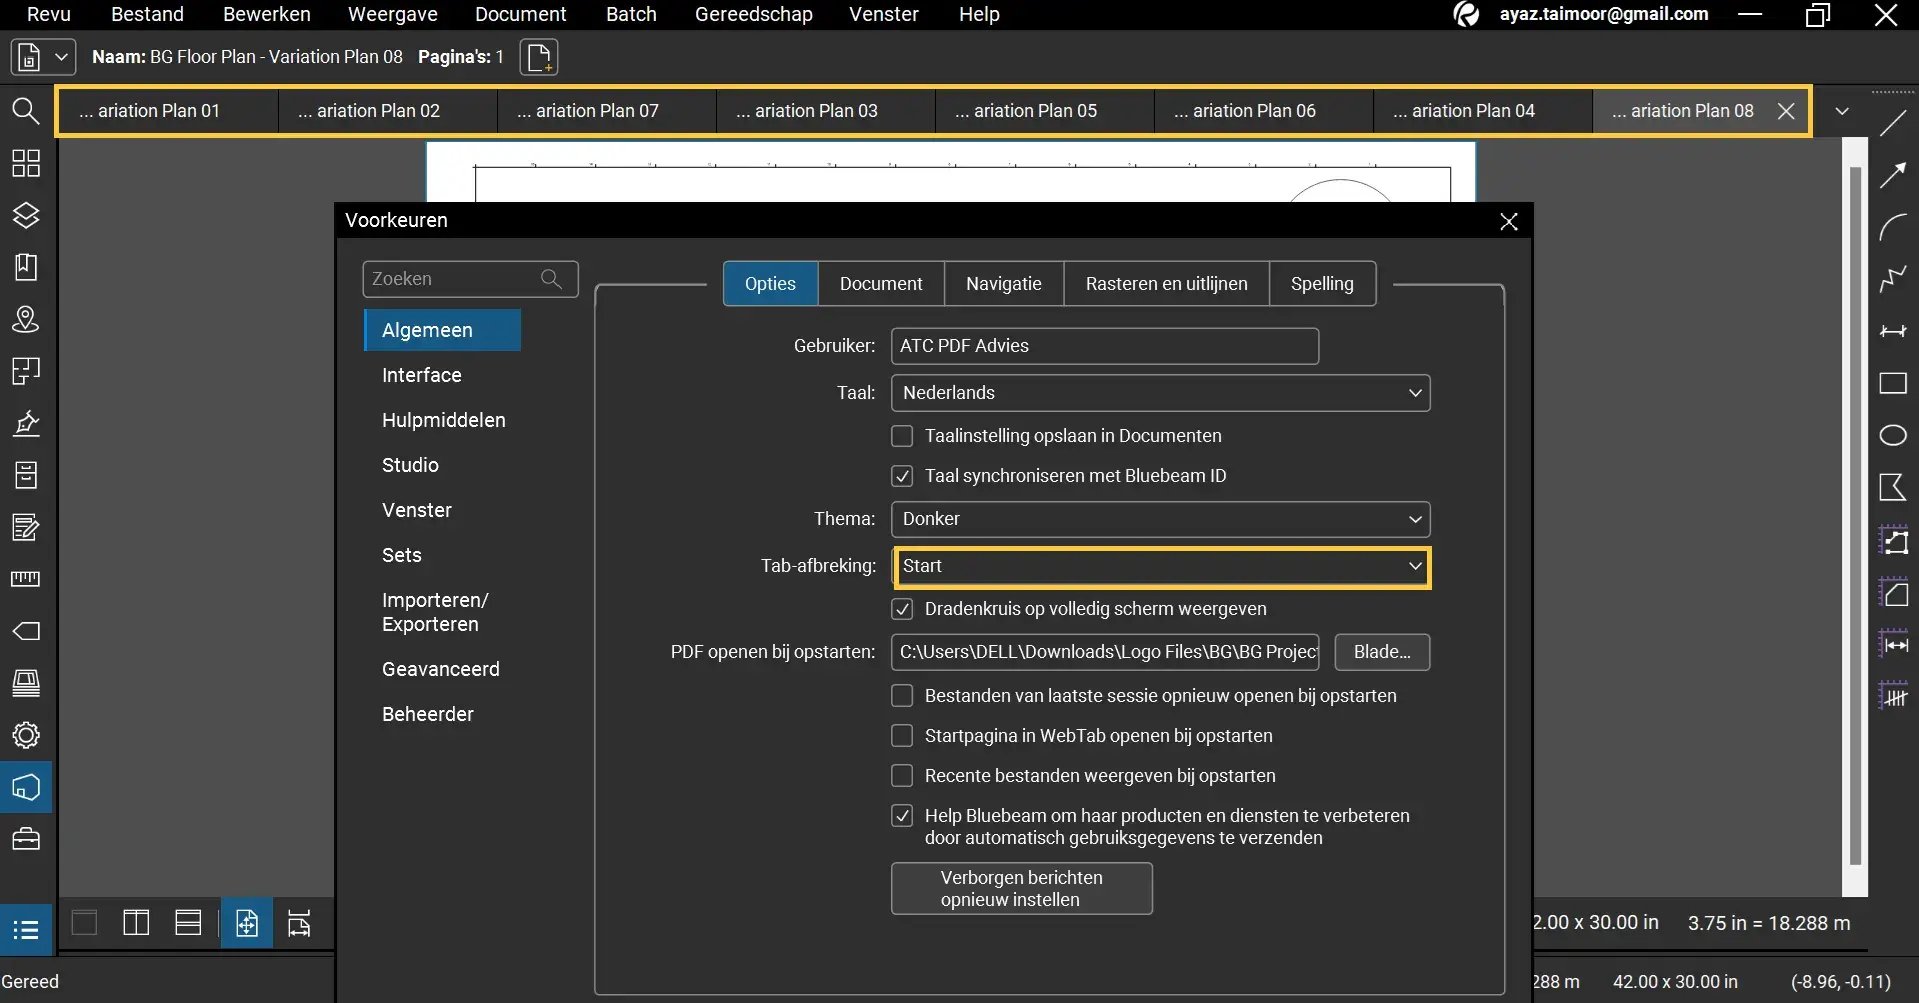Click Verborgen berichten opnieuw instellen button
This screenshot has width=1919, height=1003.
point(1022,889)
